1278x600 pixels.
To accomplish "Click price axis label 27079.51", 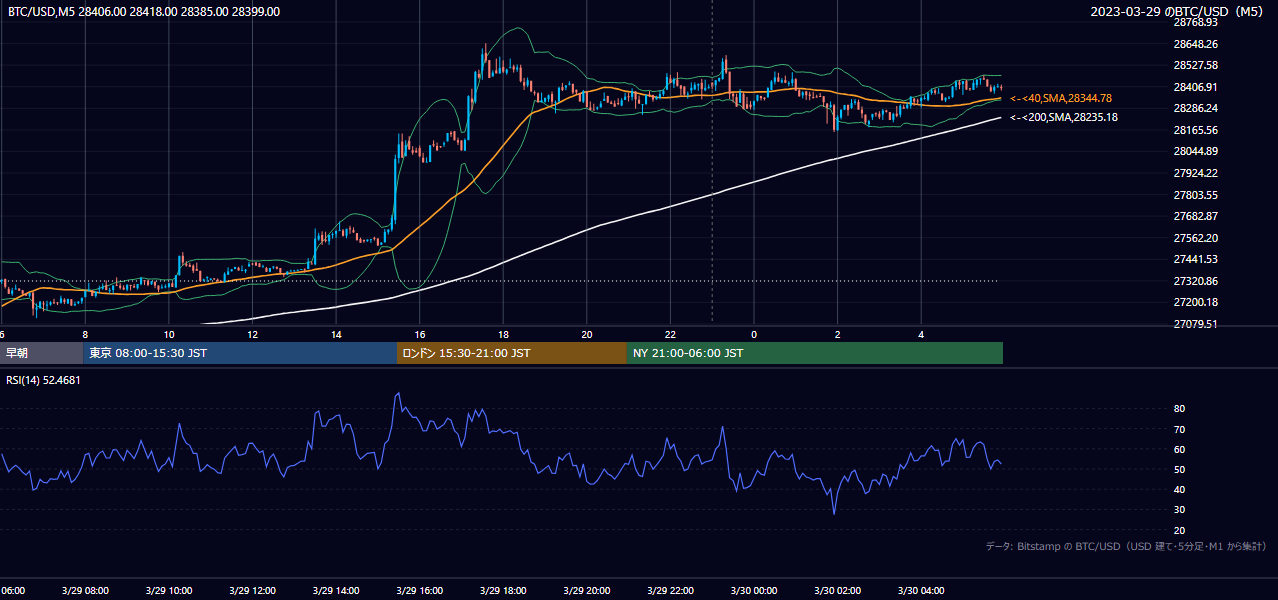I will coord(1195,324).
